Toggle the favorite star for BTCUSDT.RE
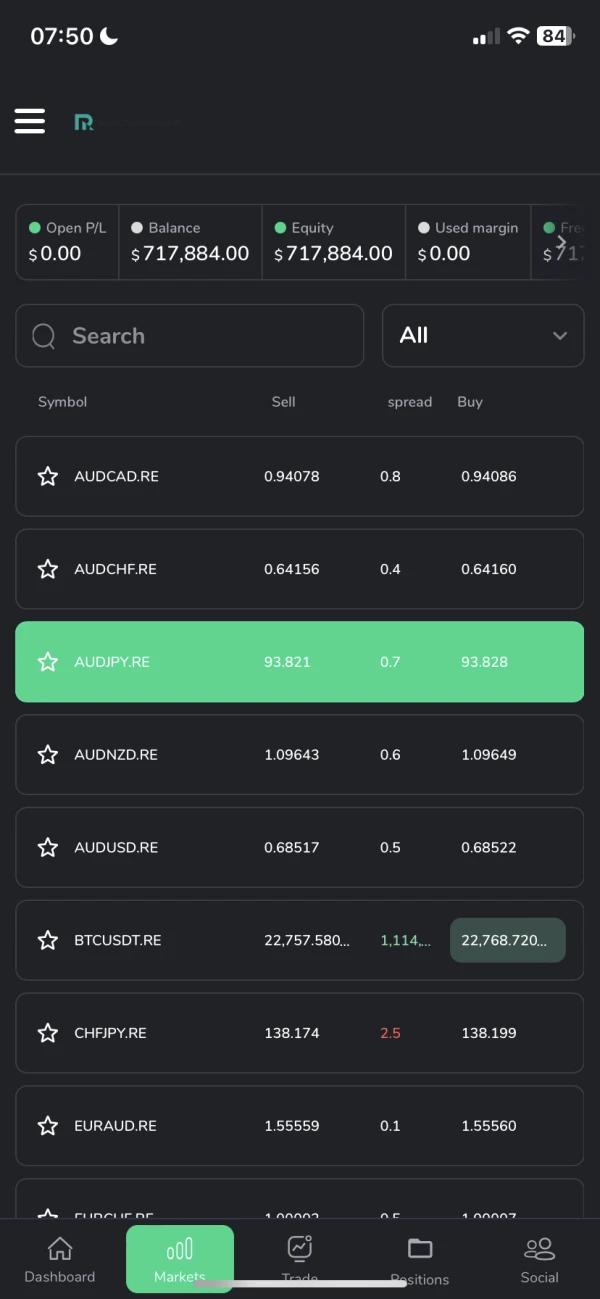Screen dimensions: 600x1299 point(47,940)
